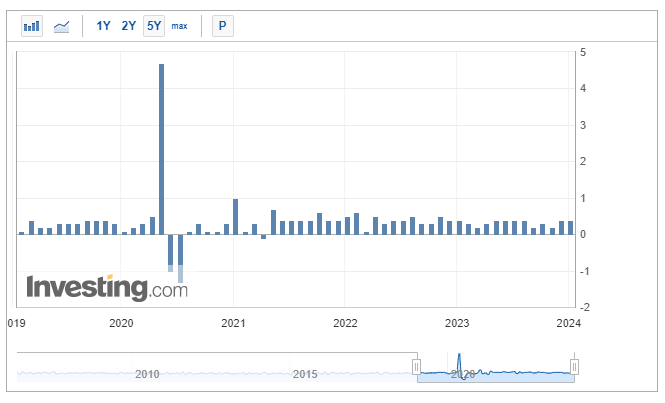Click the small negative bar in 2021
This screenshot has width=665, height=403.
pyautogui.click(x=263, y=237)
